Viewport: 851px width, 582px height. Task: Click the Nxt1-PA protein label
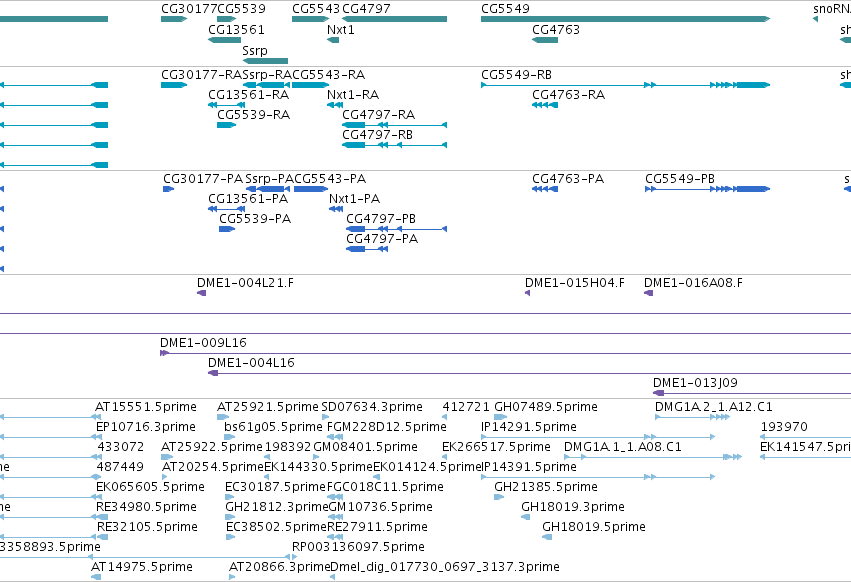click(354, 199)
